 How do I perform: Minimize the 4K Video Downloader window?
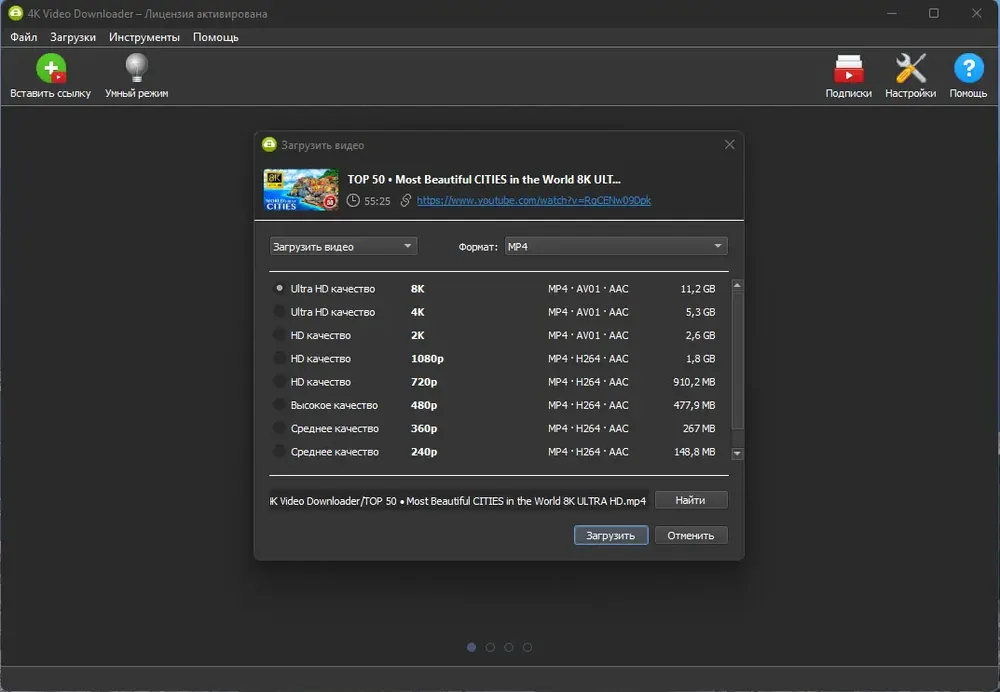pyautogui.click(x=892, y=13)
